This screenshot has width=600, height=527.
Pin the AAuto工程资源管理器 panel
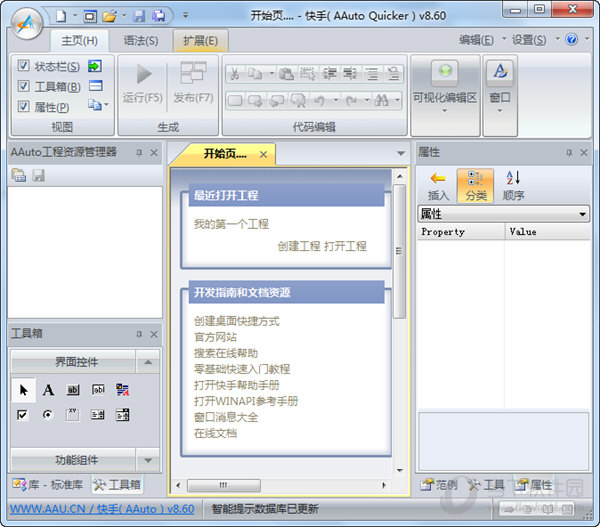(139, 153)
